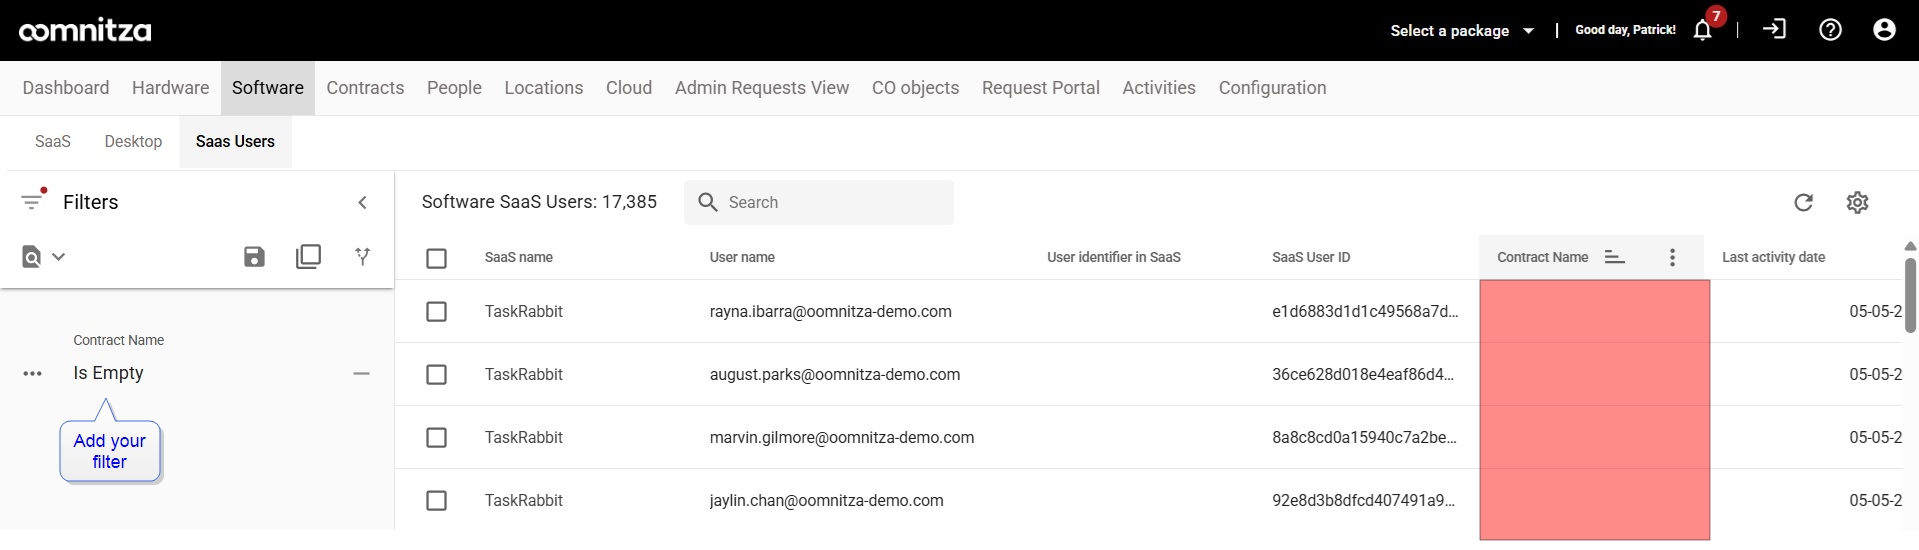The image size is (1919, 550).
Task: Sort by Last activity date header
Action: click(x=1773, y=257)
